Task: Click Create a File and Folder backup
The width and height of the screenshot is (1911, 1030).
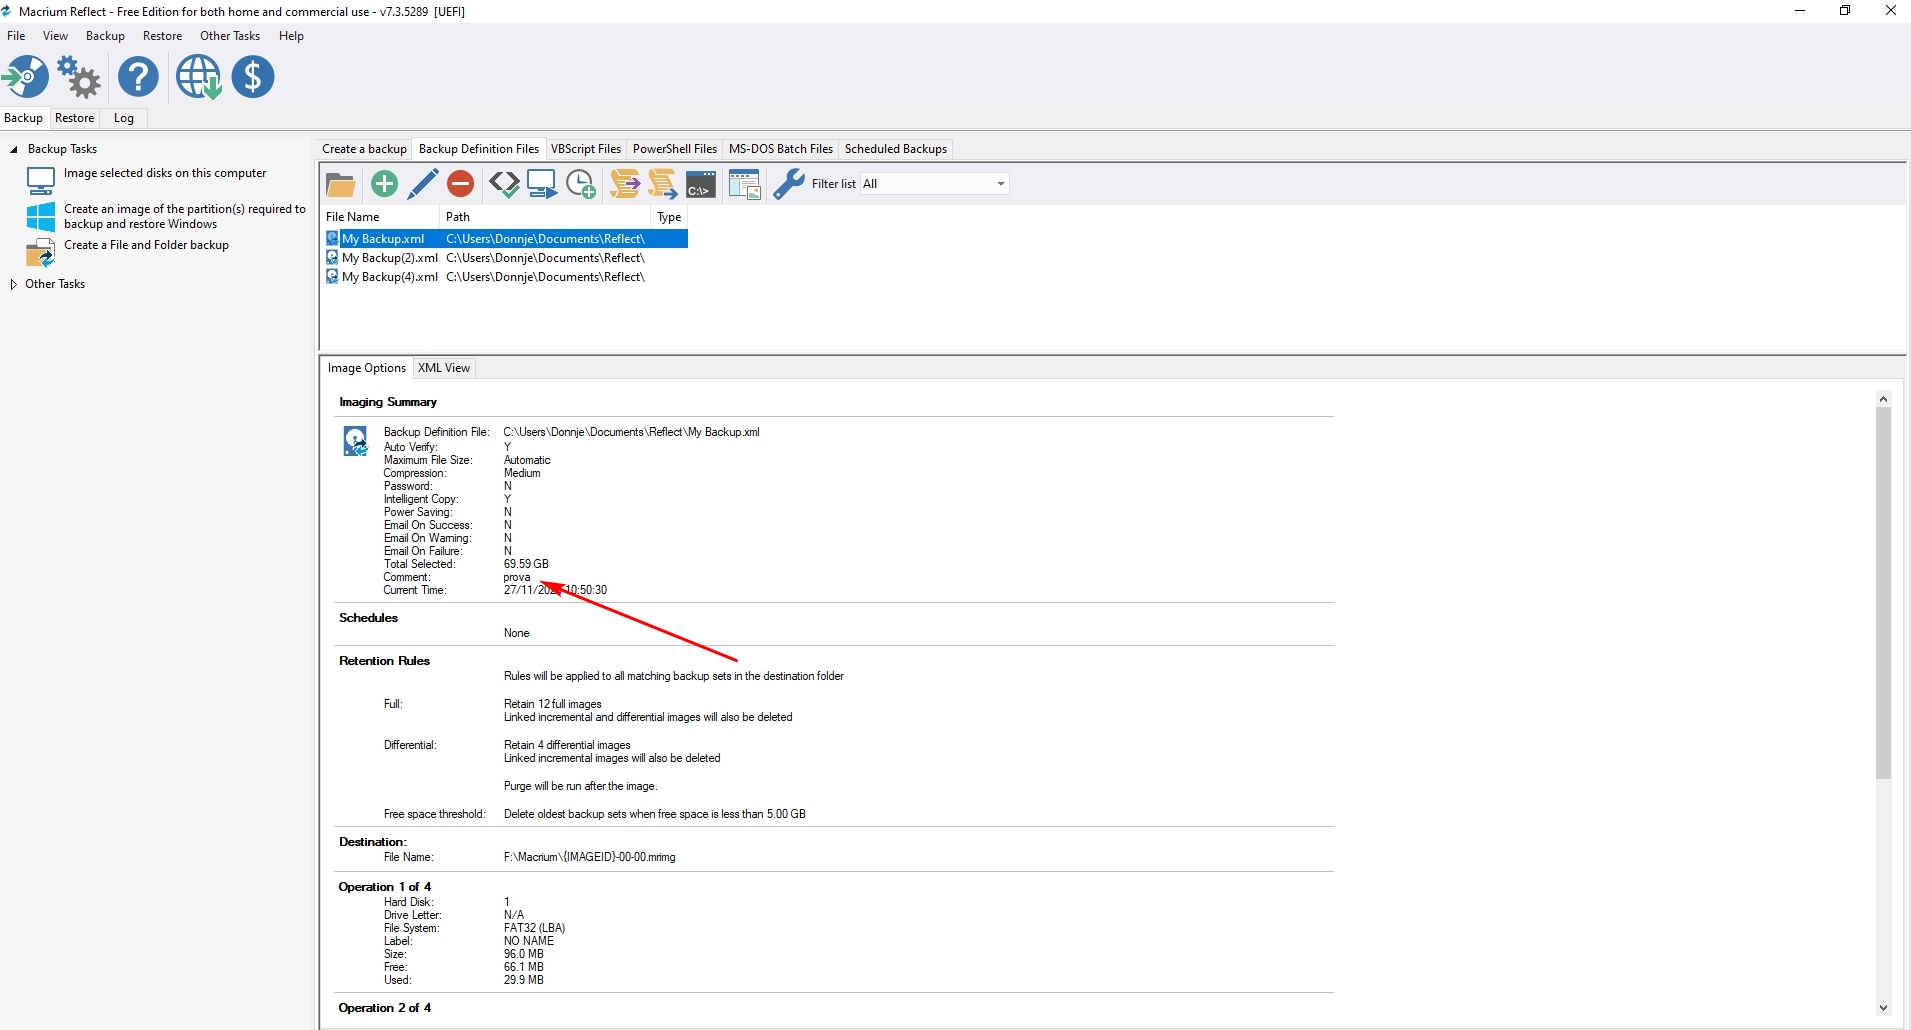Action: click(146, 245)
